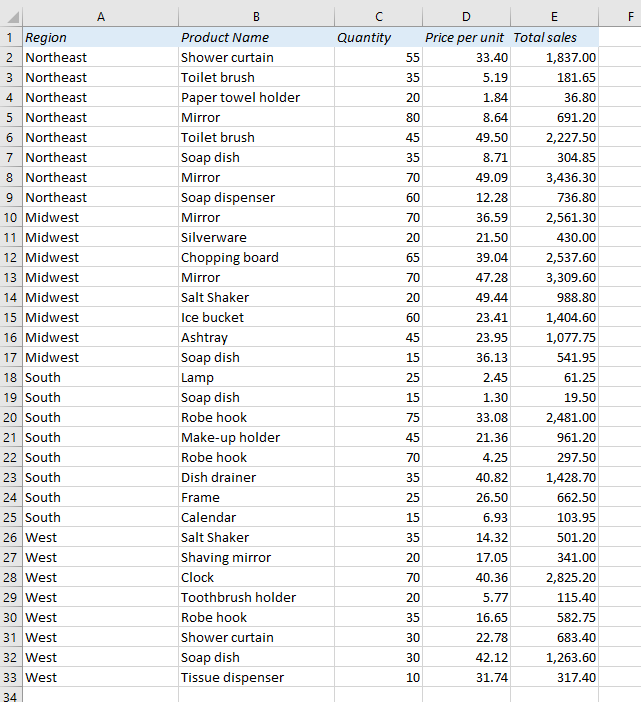Select the Chopping board cell
Image resolution: width=641 pixels, height=702 pixels.
coord(256,257)
